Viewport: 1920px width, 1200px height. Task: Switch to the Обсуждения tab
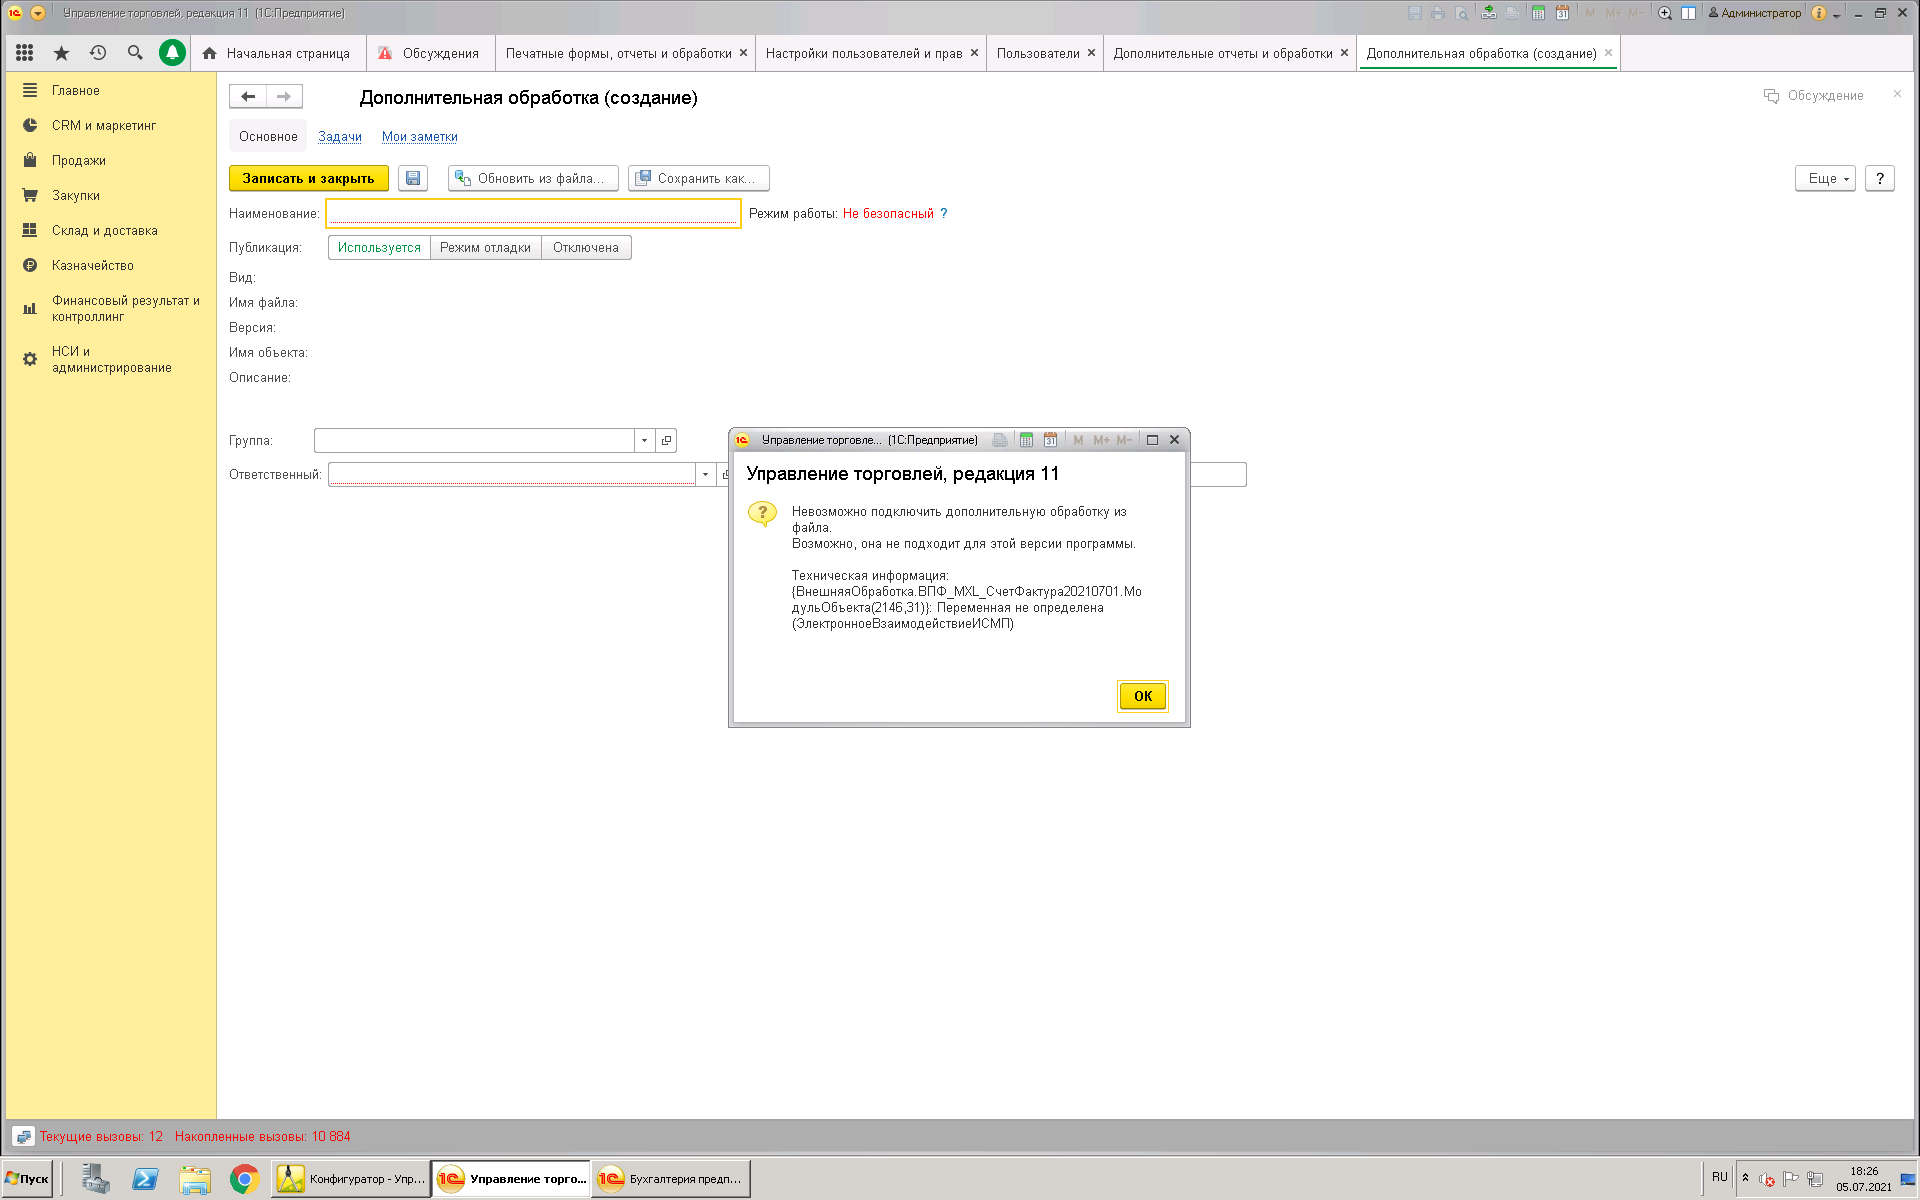click(x=429, y=53)
